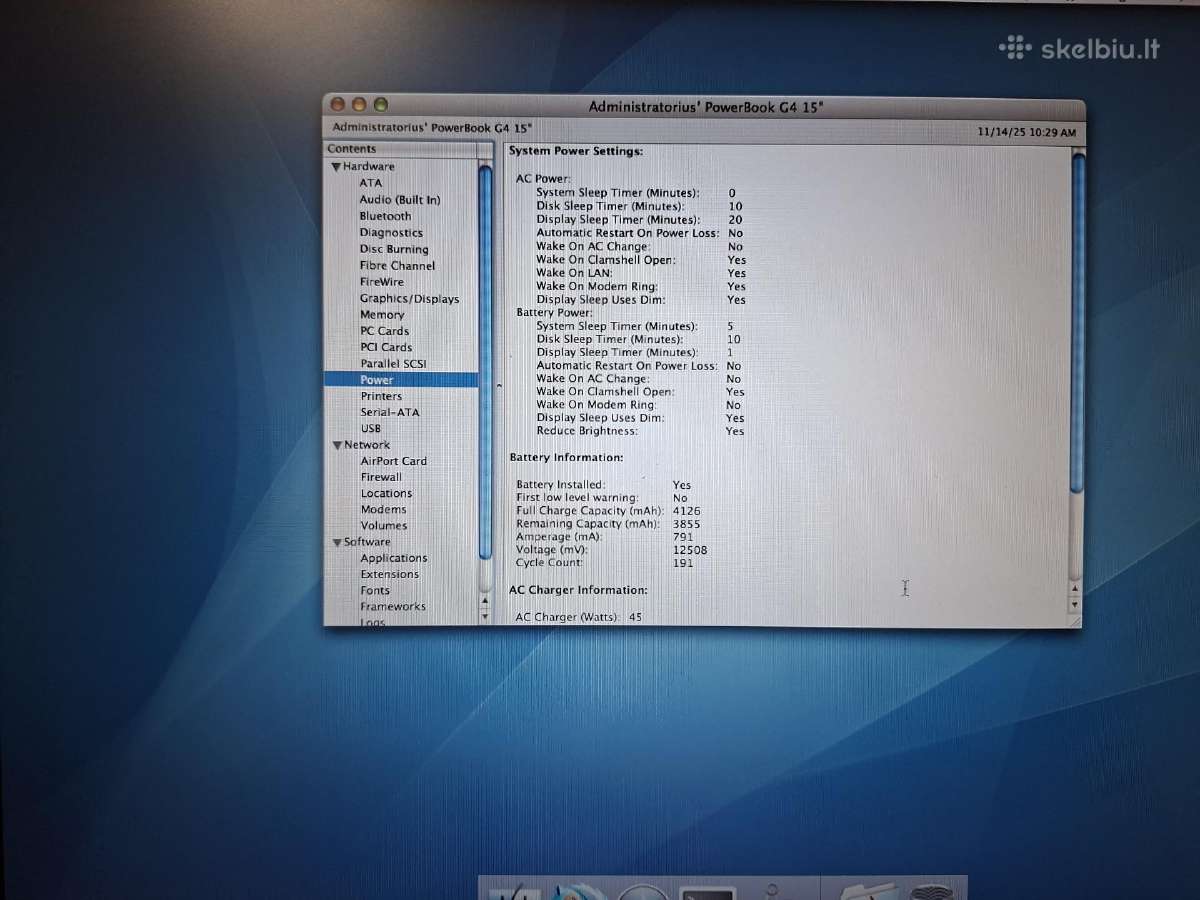Select Frameworks under Software
The height and width of the screenshot is (900, 1200).
pyautogui.click(x=393, y=606)
